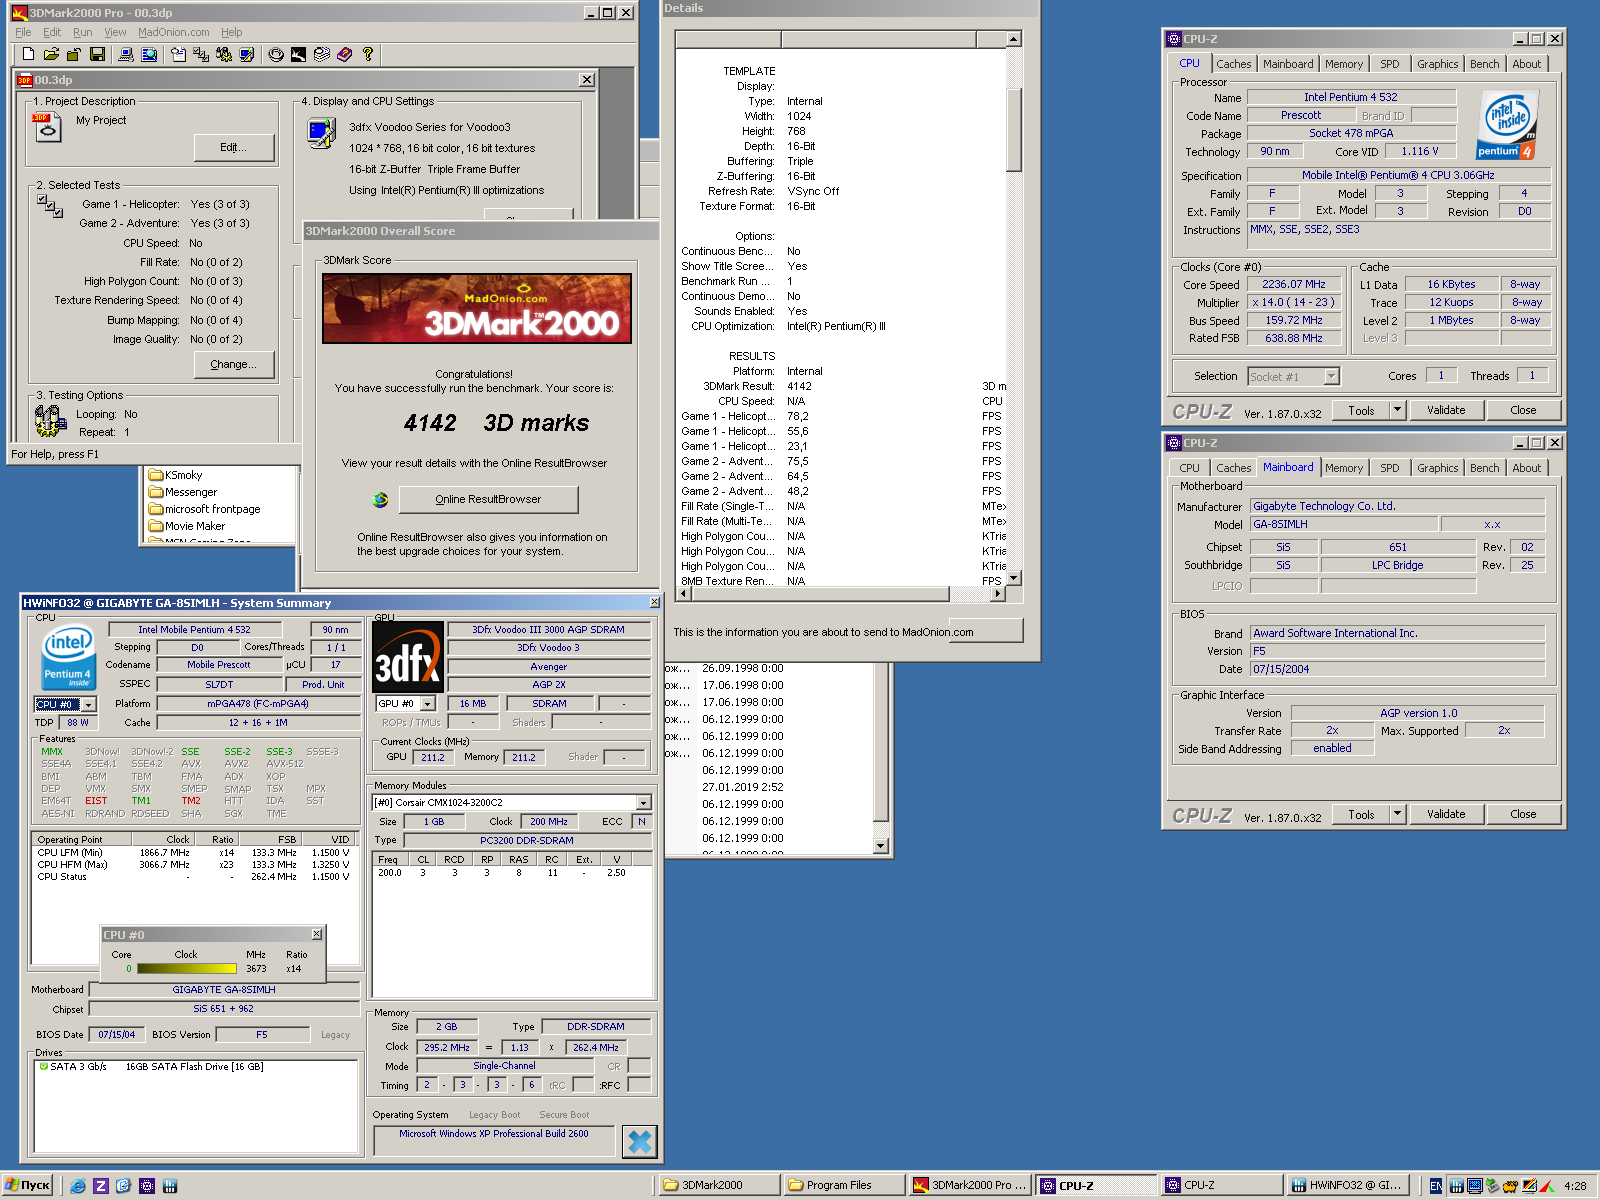The width and height of the screenshot is (1600, 1200).
Task: Switch to HWiNFO32 taskbar button
Action: (x=1346, y=1186)
